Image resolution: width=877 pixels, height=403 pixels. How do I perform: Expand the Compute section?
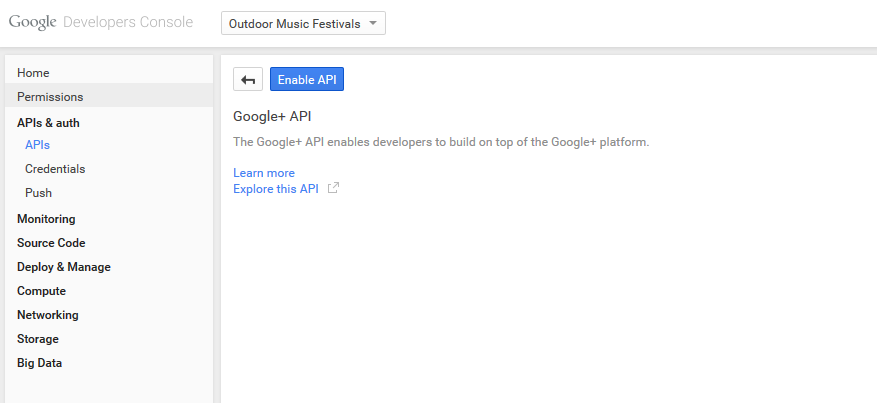click(x=41, y=291)
